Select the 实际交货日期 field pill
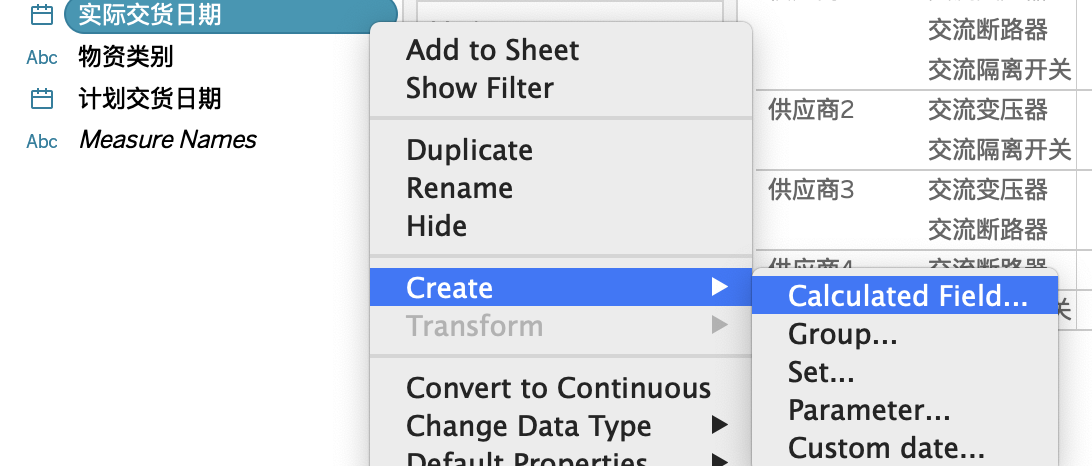1092x466 pixels. tap(231, 15)
